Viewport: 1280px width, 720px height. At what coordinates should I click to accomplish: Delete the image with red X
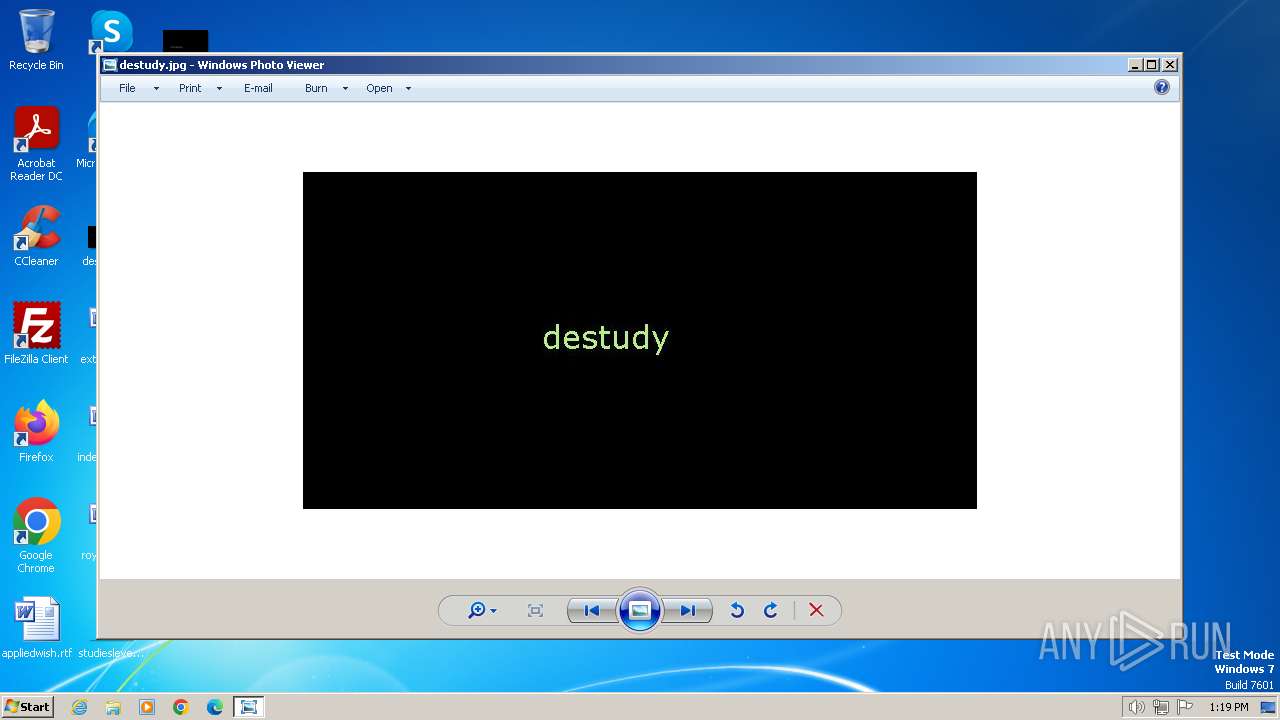[816, 610]
